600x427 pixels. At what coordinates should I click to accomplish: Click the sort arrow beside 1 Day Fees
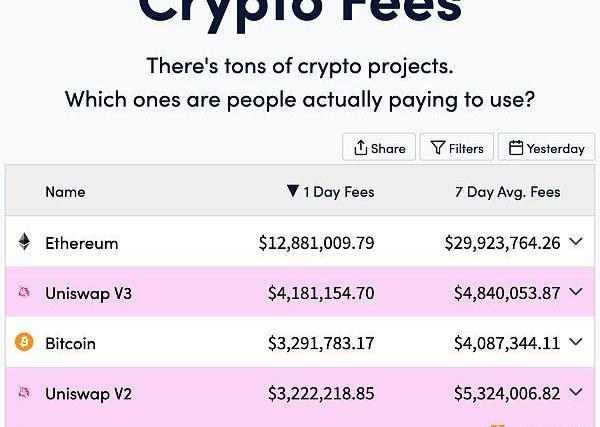[293, 191]
